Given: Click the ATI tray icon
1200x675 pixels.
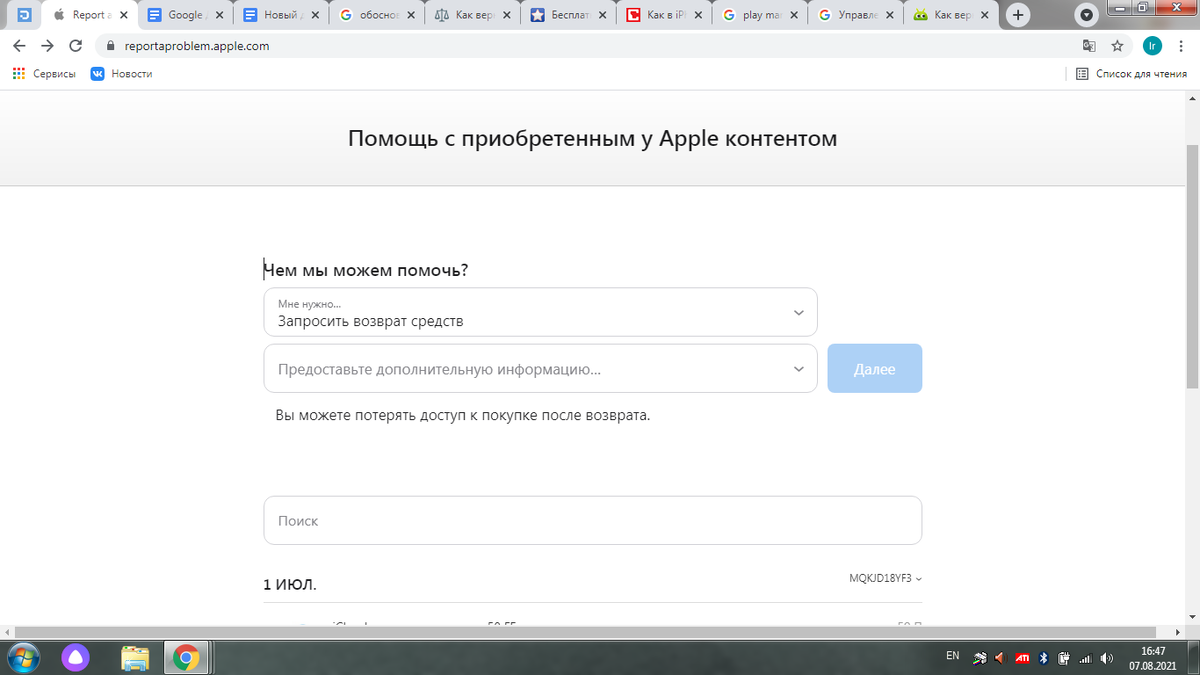Looking at the screenshot, I should coord(1022,658).
